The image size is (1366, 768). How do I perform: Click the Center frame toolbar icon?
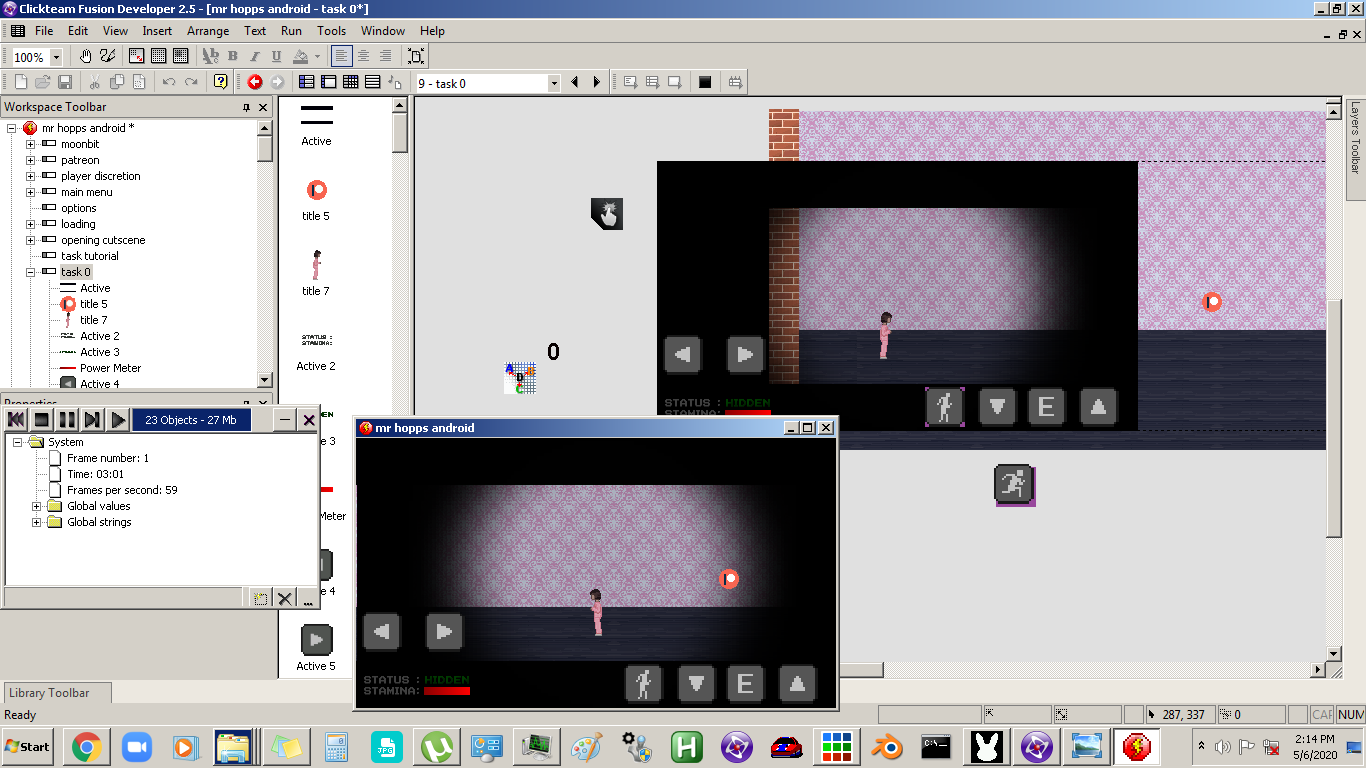pos(417,57)
